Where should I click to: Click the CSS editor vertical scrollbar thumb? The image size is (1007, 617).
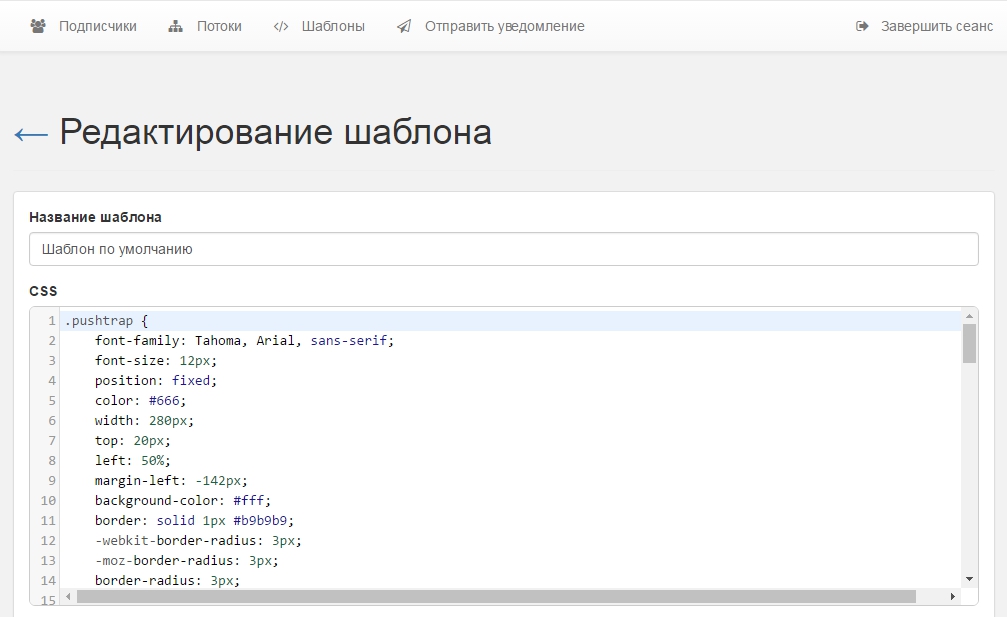(x=969, y=343)
